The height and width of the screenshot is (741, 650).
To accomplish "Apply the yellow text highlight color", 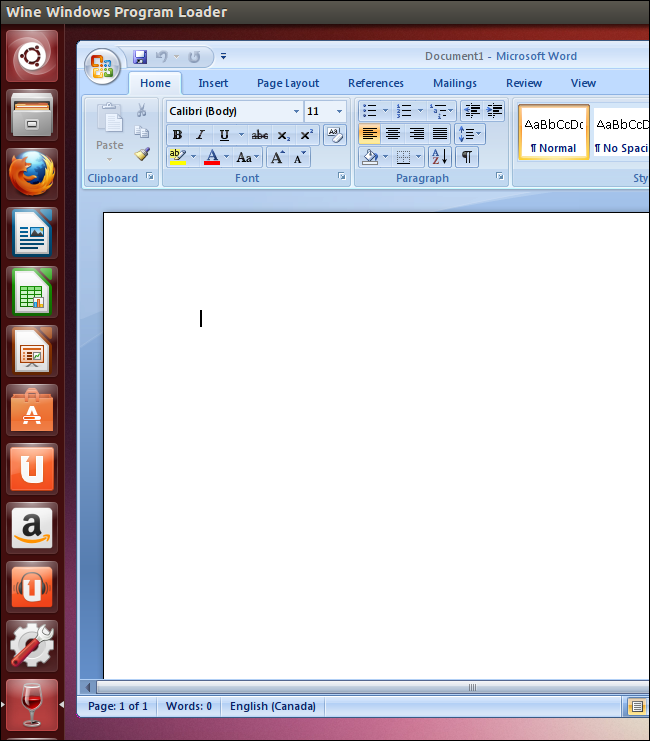I will (176, 157).
